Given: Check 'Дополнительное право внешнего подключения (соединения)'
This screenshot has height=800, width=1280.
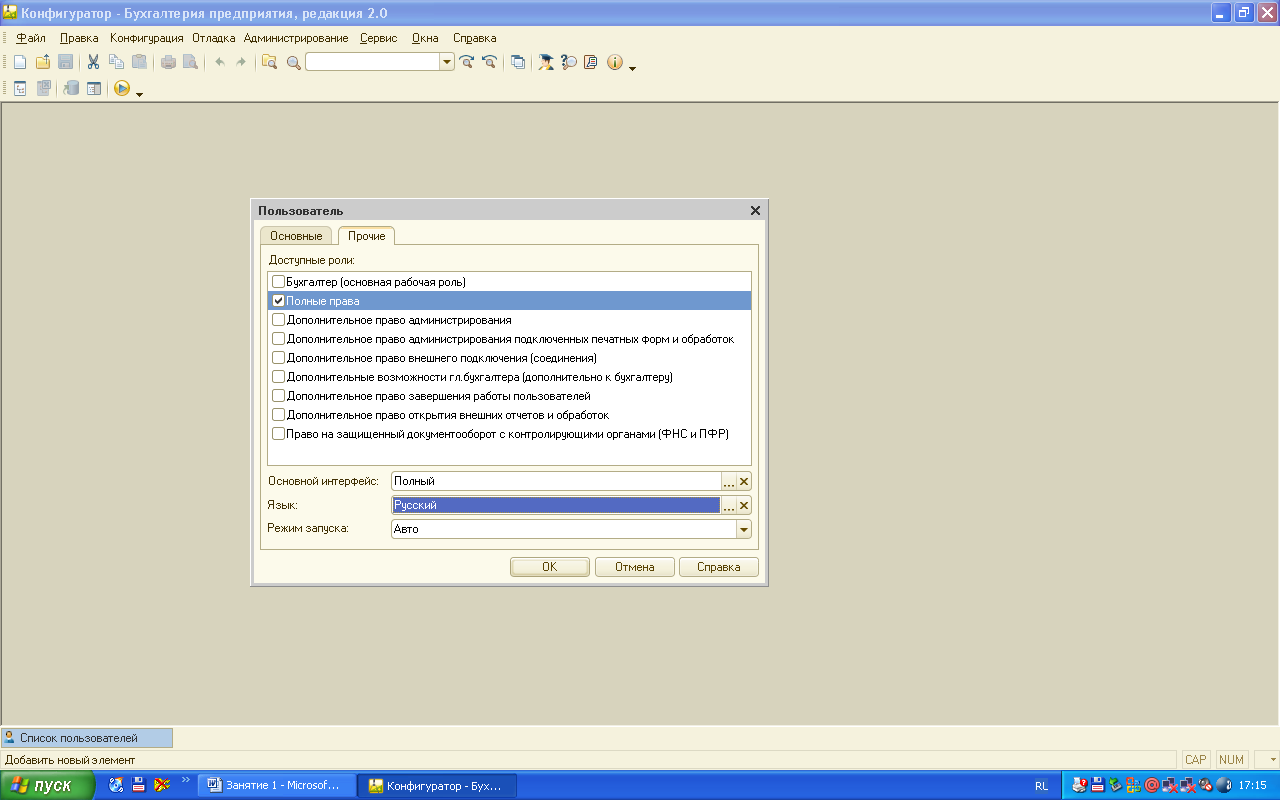Looking at the screenshot, I should point(279,358).
